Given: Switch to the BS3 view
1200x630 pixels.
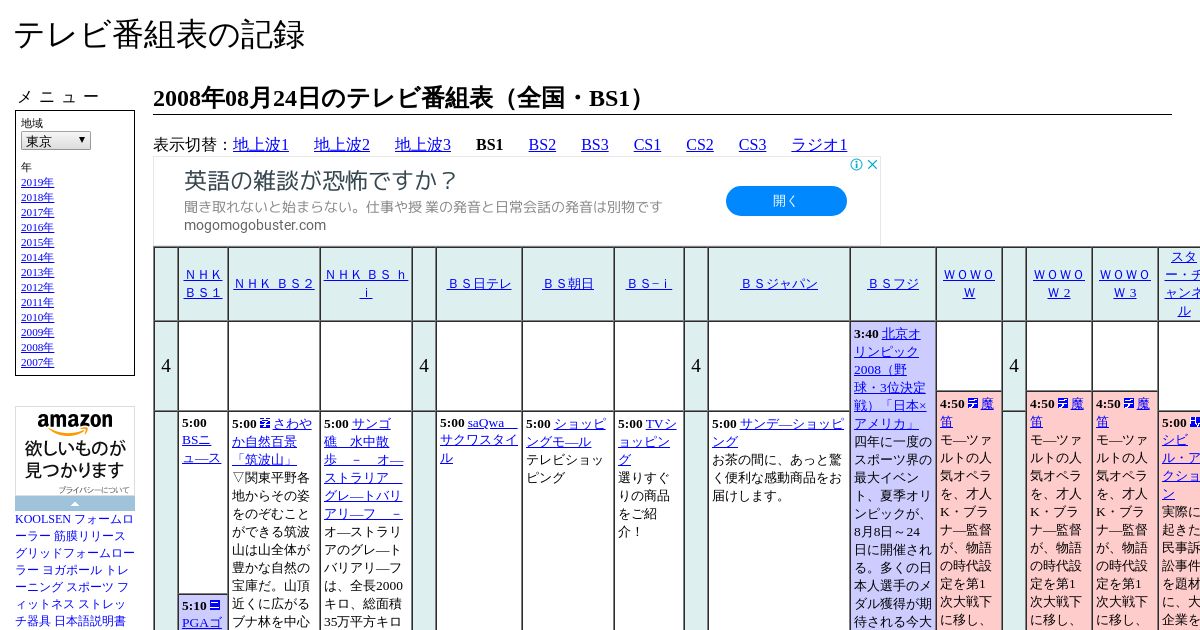Looking at the screenshot, I should [595, 145].
